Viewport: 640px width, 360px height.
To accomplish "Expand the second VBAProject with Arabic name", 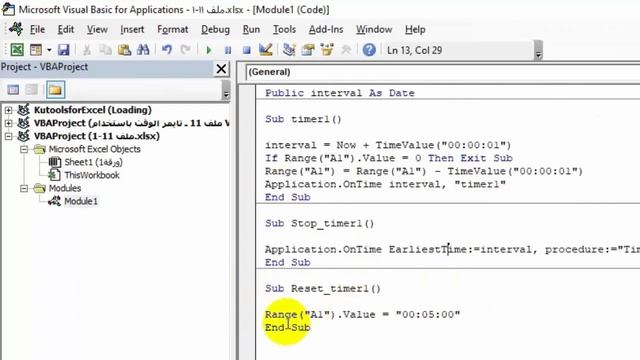I will (x=8, y=123).
